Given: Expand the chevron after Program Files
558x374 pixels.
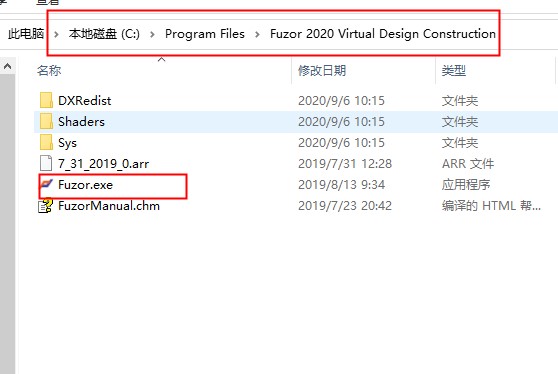Looking at the screenshot, I should pos(257,34).
